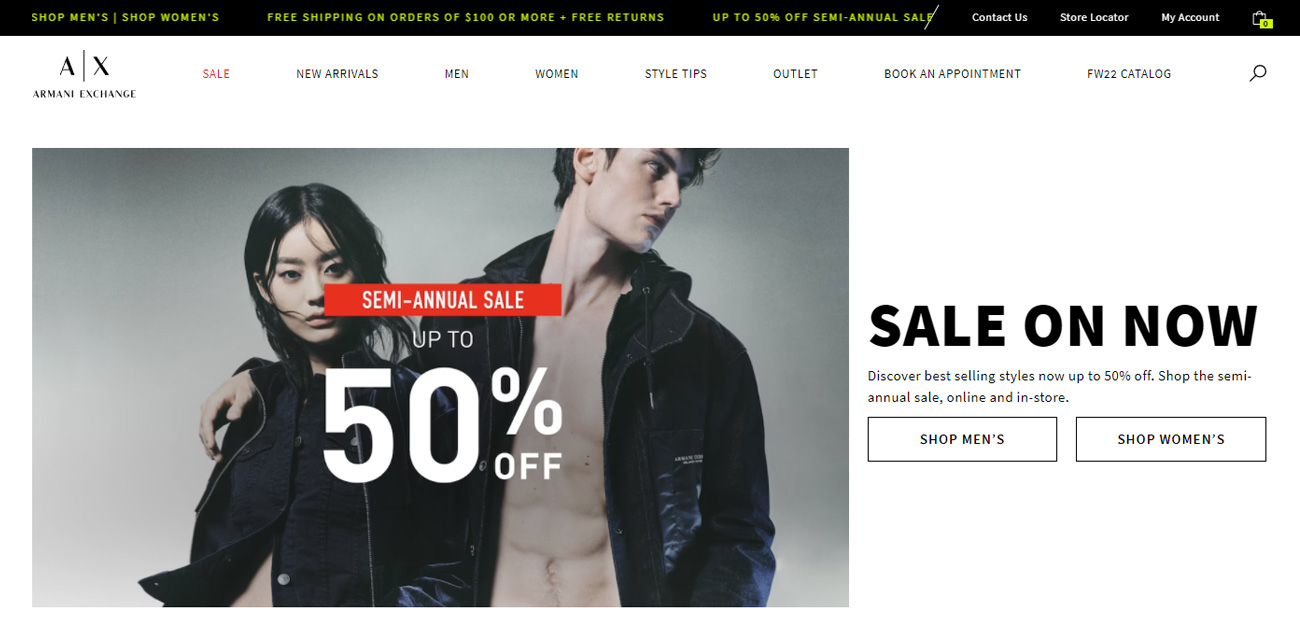This screenshot has width=1300, height=644.
Task: Click the semi-annual sale hero image
Action: point(440,377)
